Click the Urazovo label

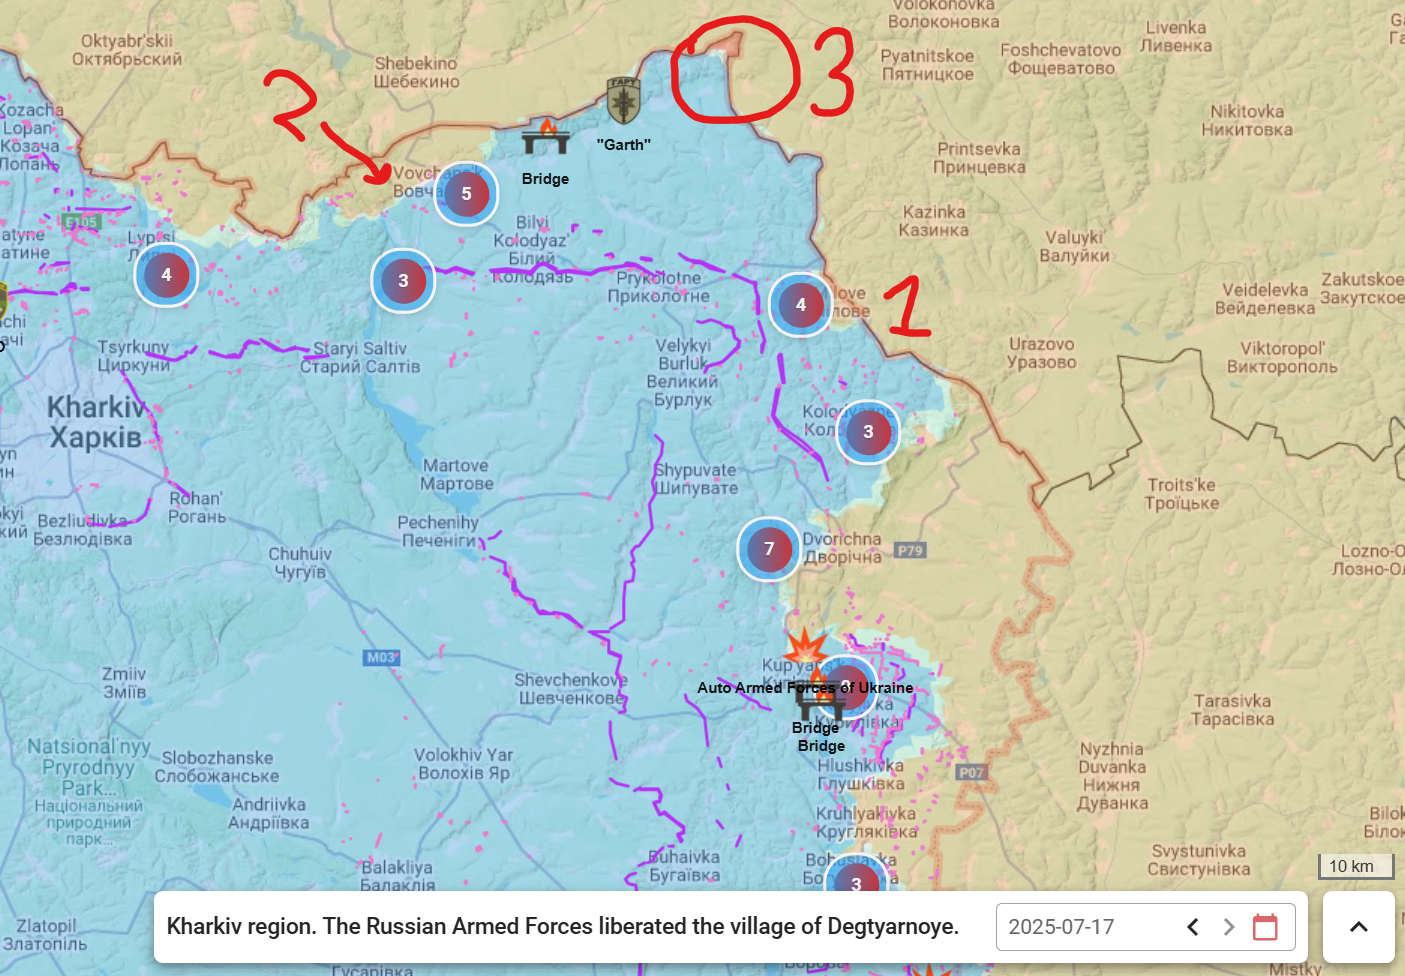tap(1042, 353)
